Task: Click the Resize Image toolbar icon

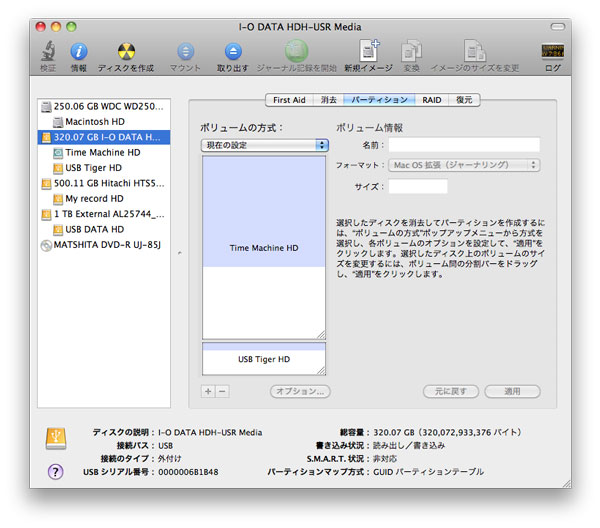Action: [x=474, y=51]
